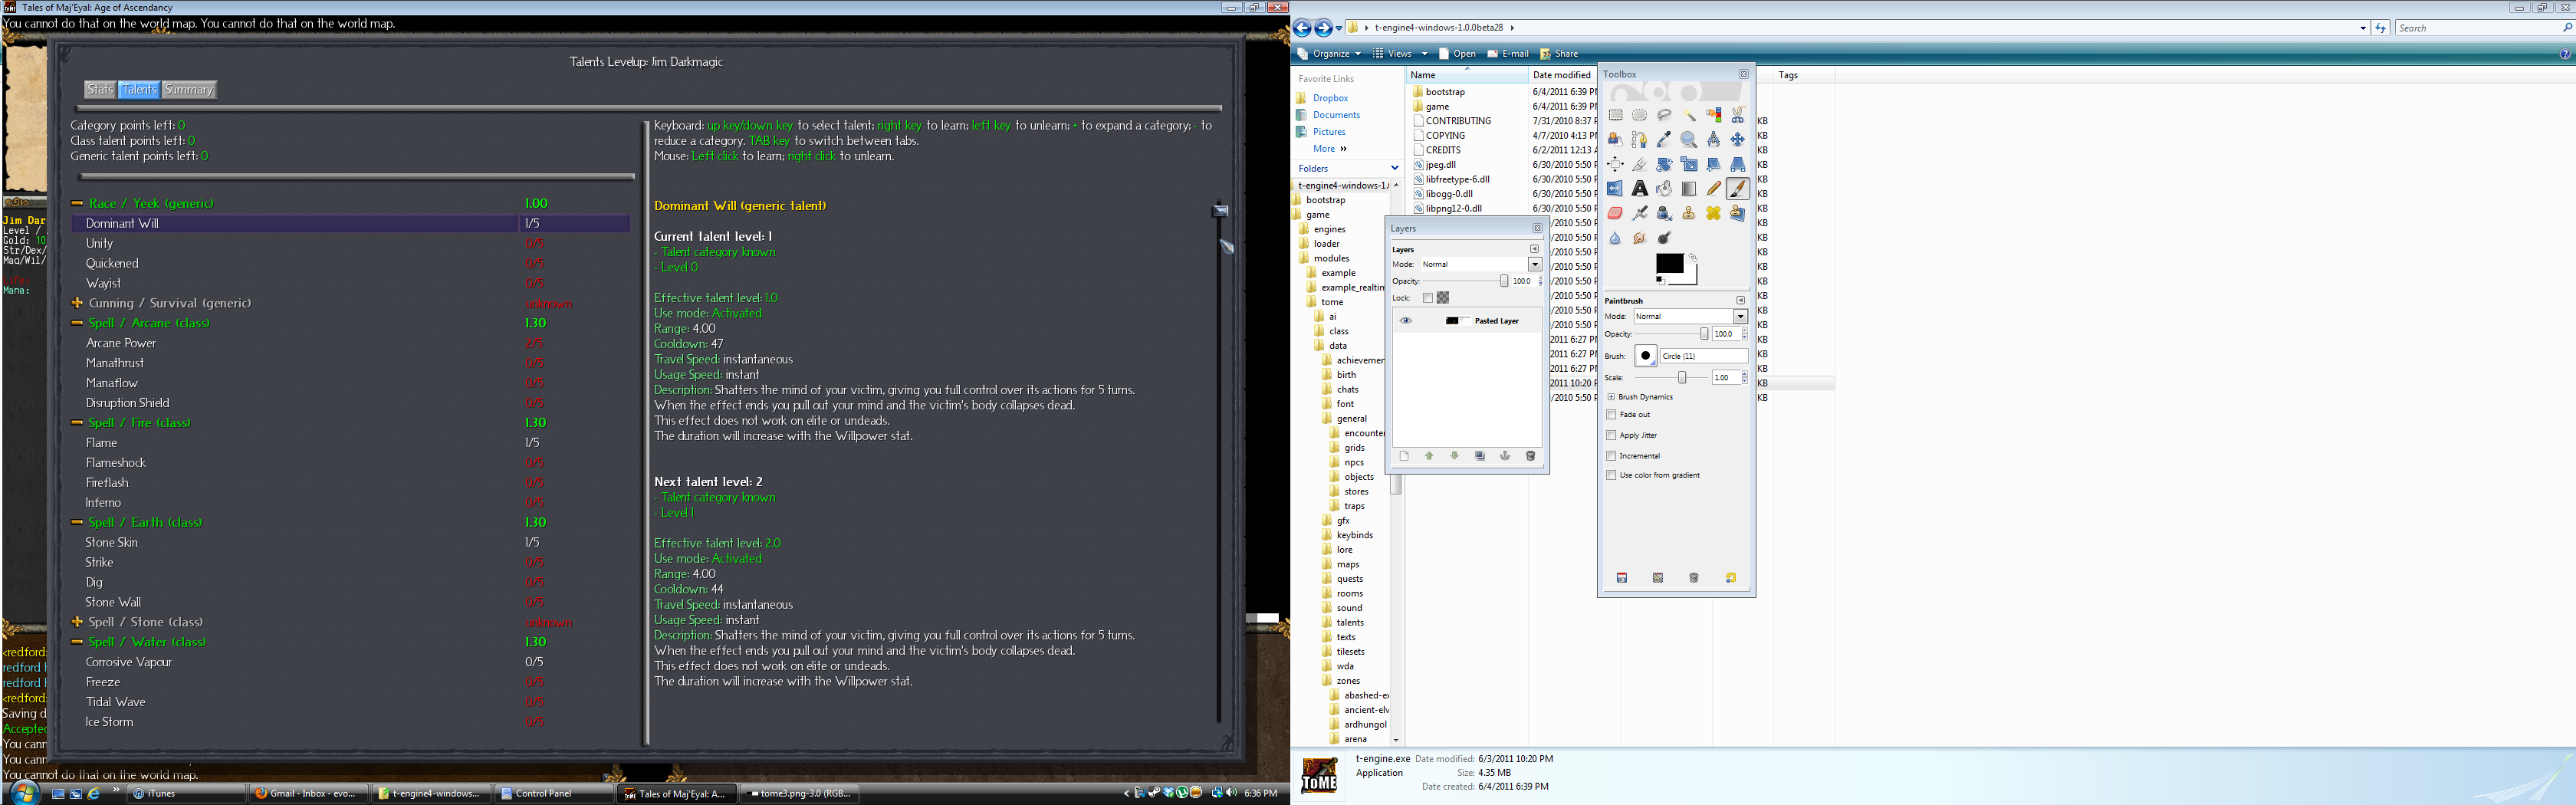Image resolution: width=2576 pixels, height=805 pixels.
Task: Toggle Lock pixels checkbox in Layers
Action: coord(1428,298)
